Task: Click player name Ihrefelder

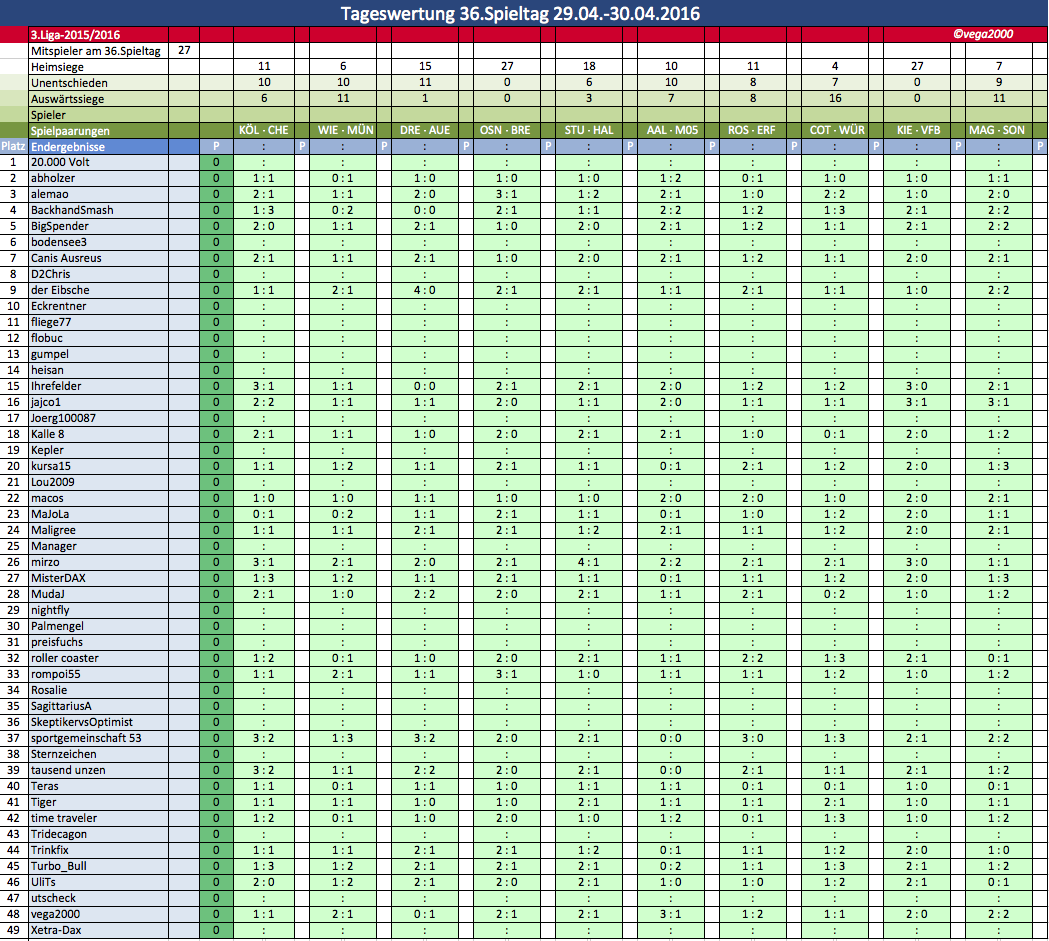Action: [x=56, y=387]
